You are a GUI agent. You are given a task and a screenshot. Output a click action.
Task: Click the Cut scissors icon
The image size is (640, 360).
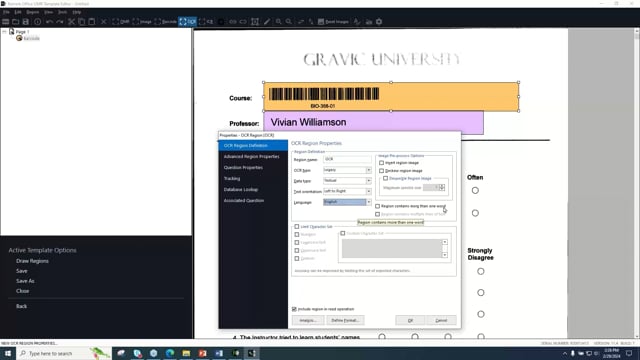tap(71, 22)
